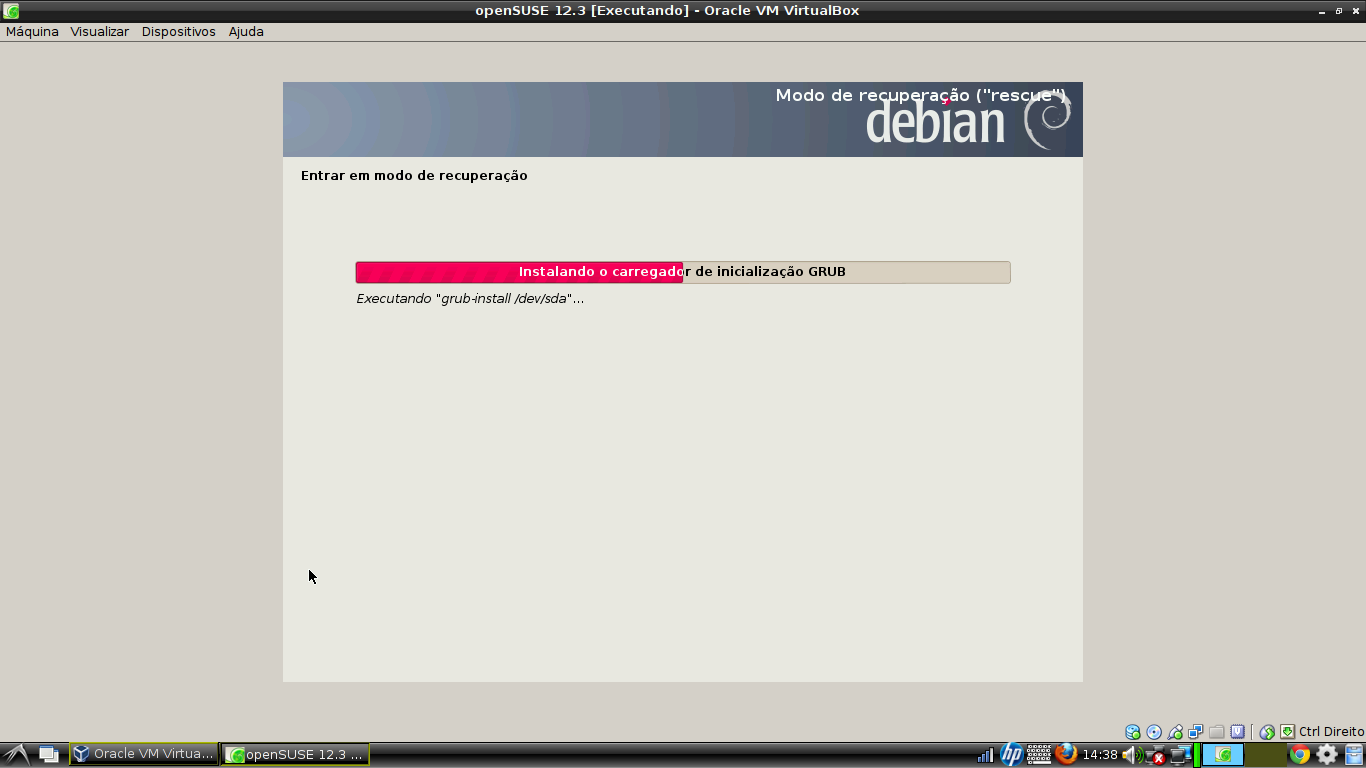Click the keyboard layout tray icon
The height and width of the screenshot is (768, 1366).
coord(1037,754)
